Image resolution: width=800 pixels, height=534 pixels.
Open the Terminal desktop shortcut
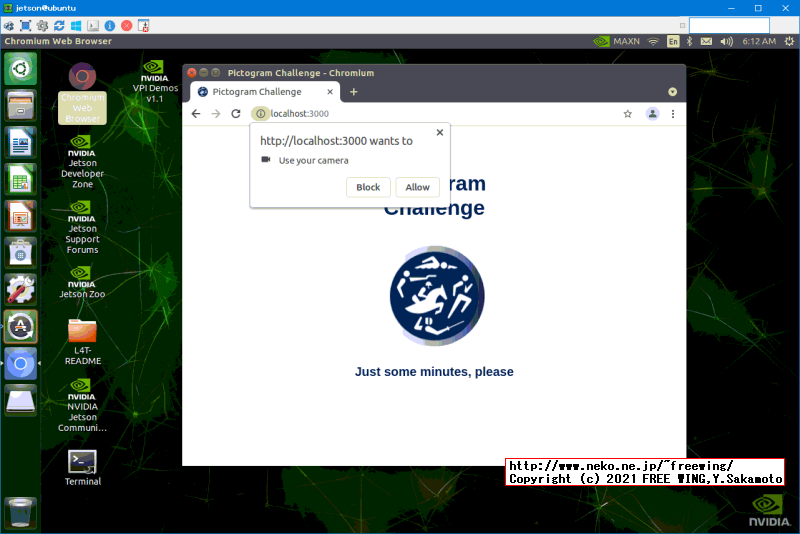[83, 462]
